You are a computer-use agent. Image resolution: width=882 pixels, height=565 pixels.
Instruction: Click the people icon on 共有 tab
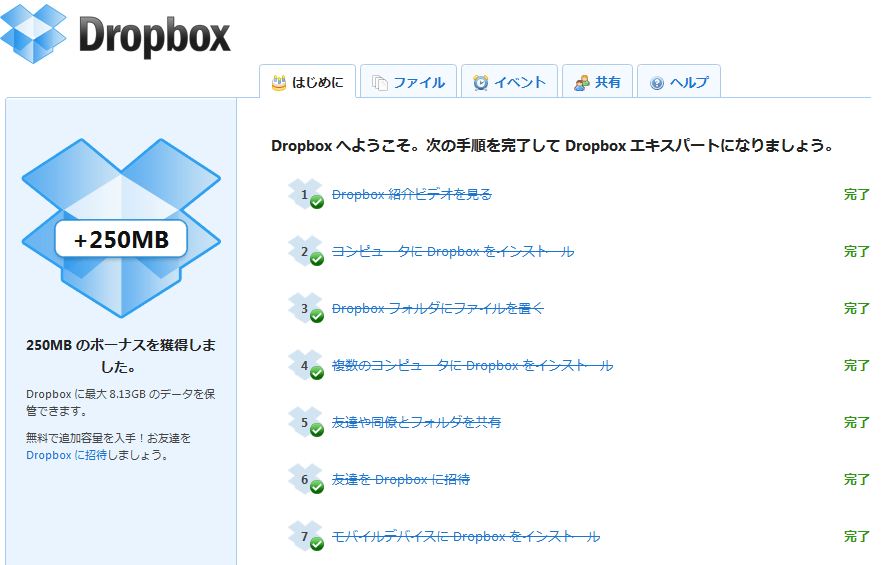point(582,83)
